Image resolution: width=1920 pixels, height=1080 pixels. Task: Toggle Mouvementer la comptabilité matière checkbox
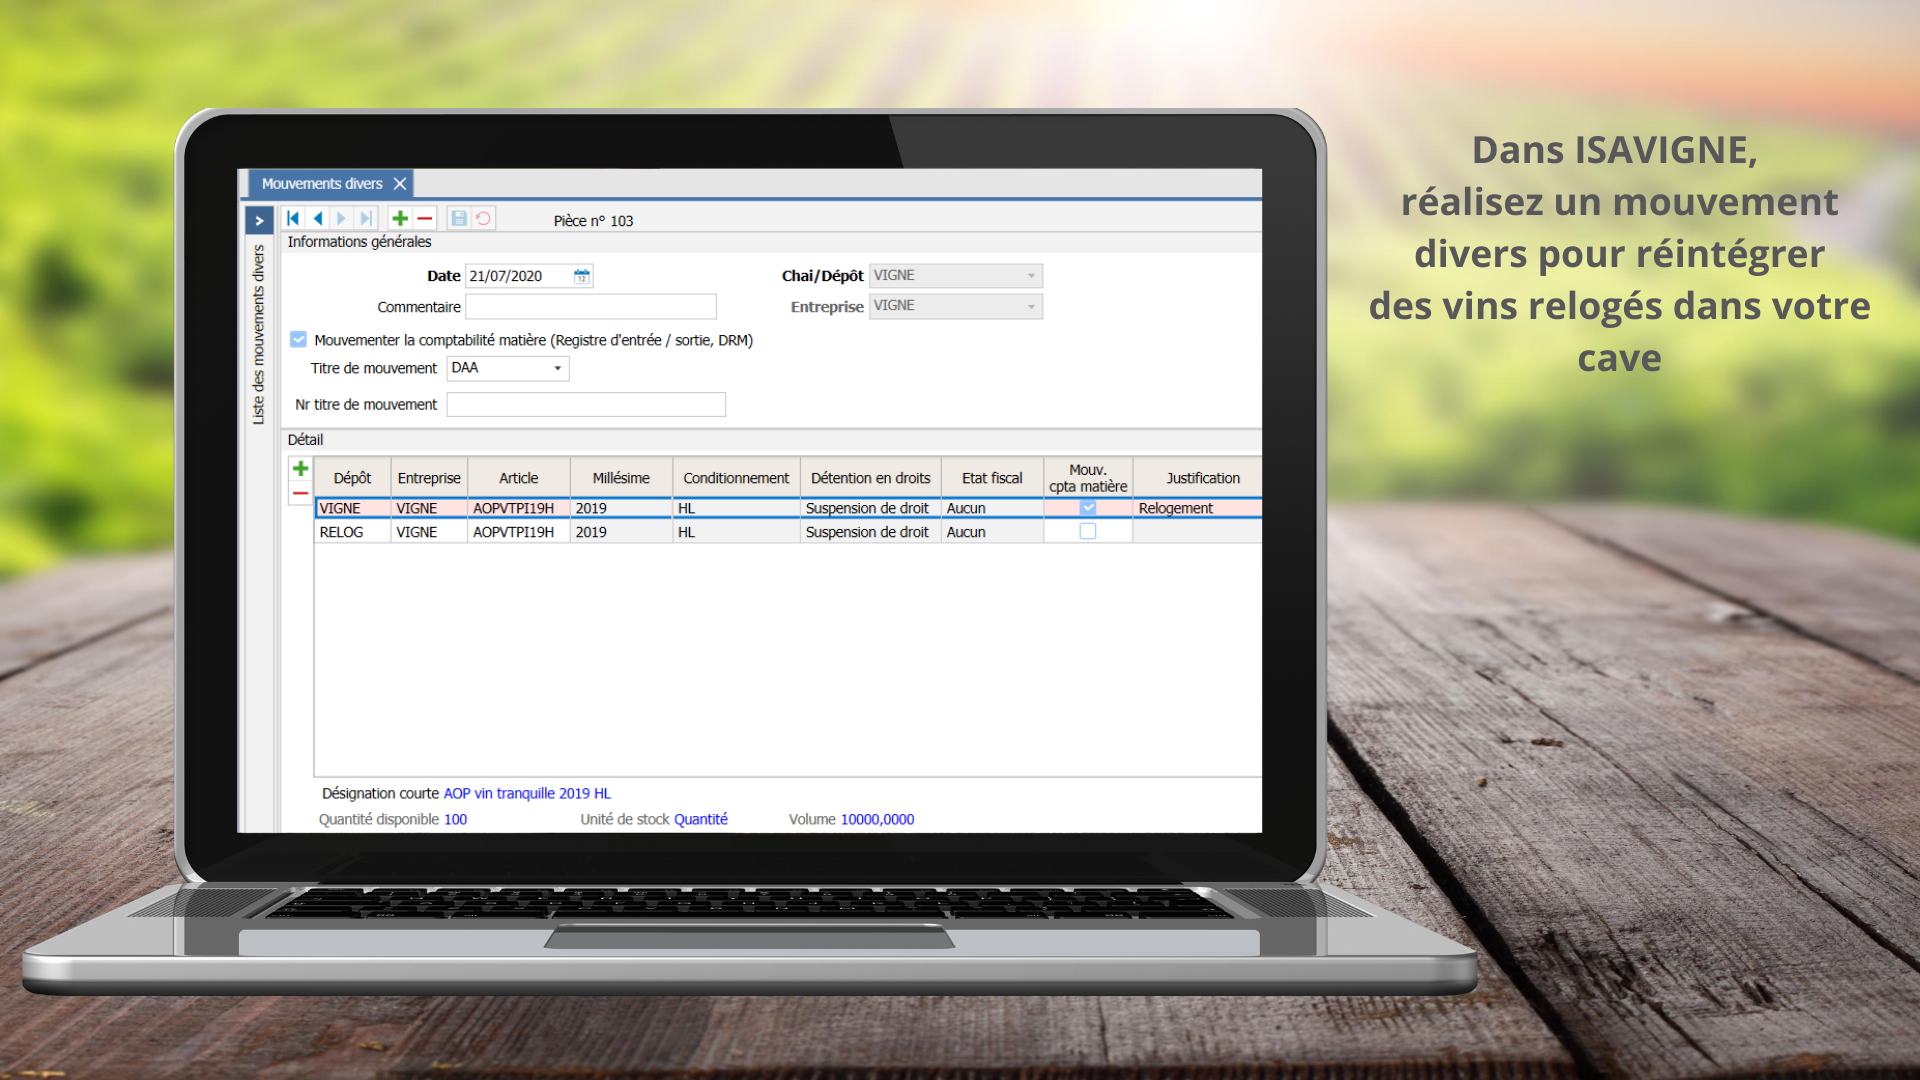pyautogui.click(x=298, y=339)
